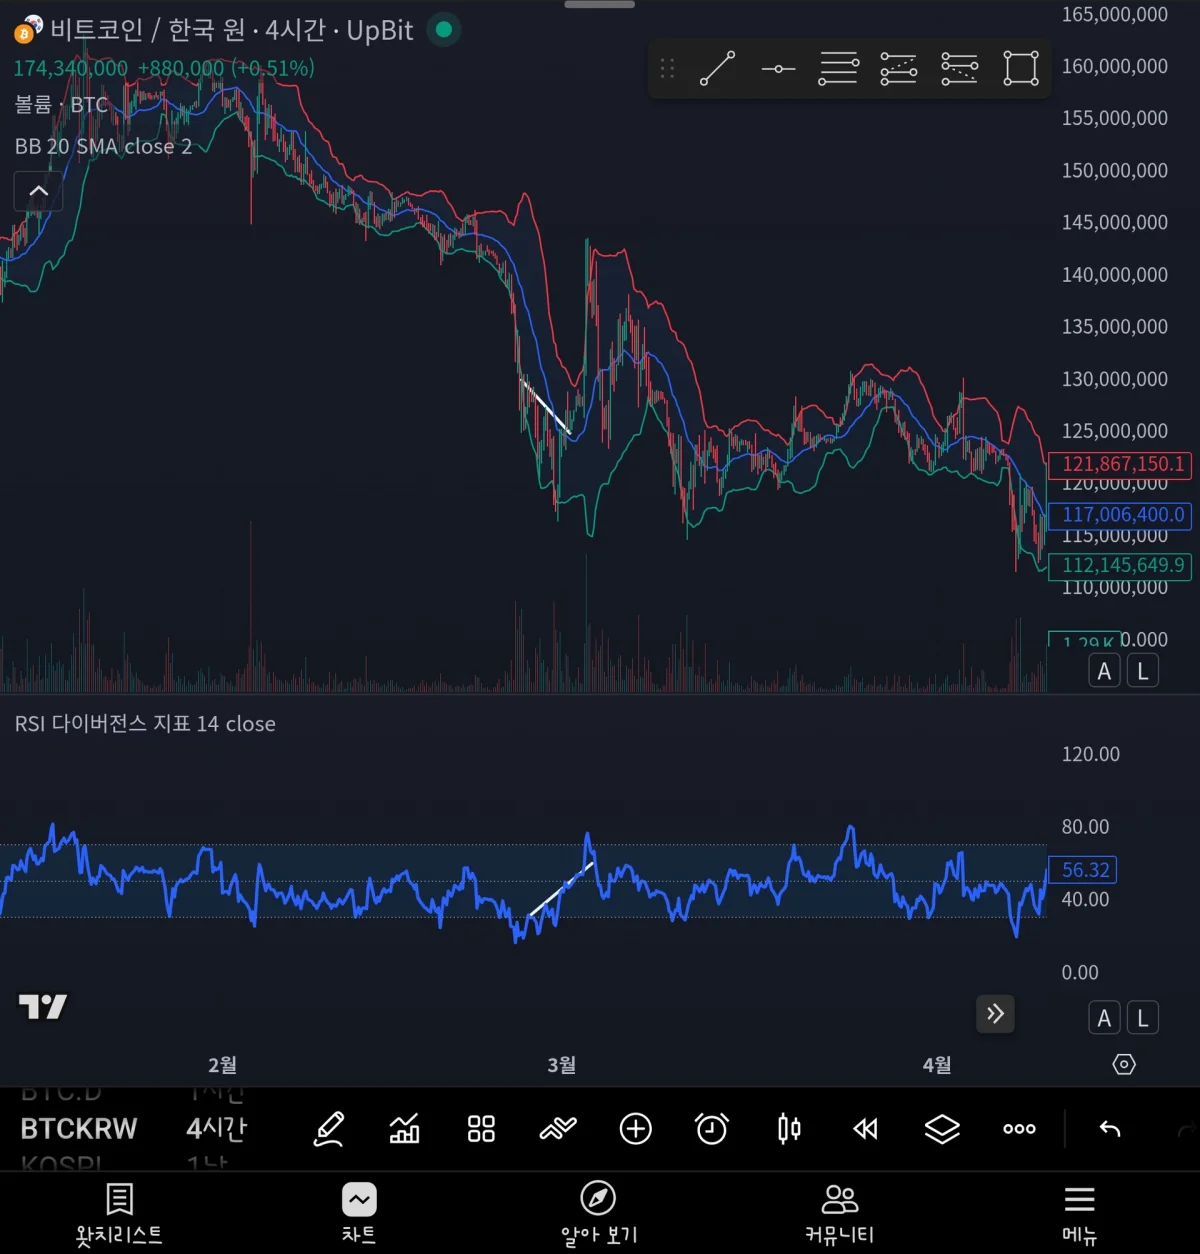Select the horizontal line tool
This screenshot has height=1254, width=1200.
(778, 68)
